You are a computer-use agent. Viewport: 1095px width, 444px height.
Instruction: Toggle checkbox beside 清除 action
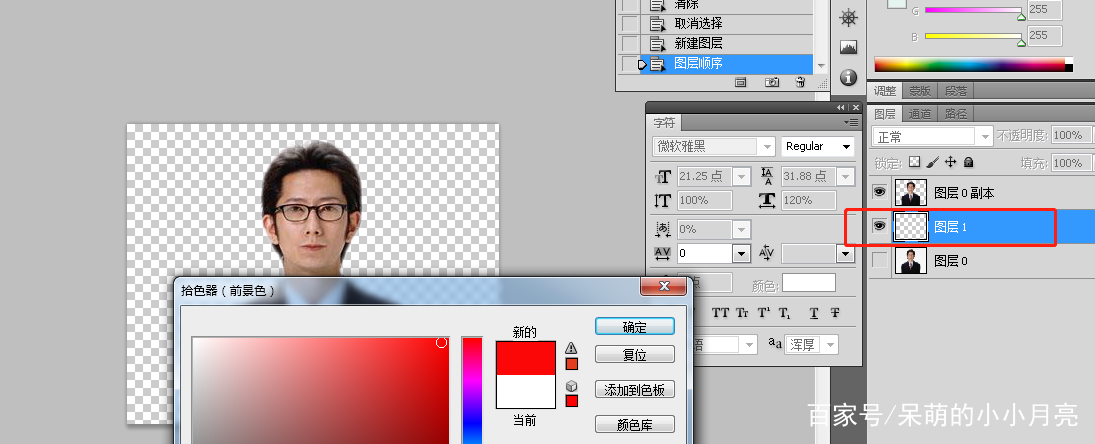pyautogui.click(x=629, y=5)
